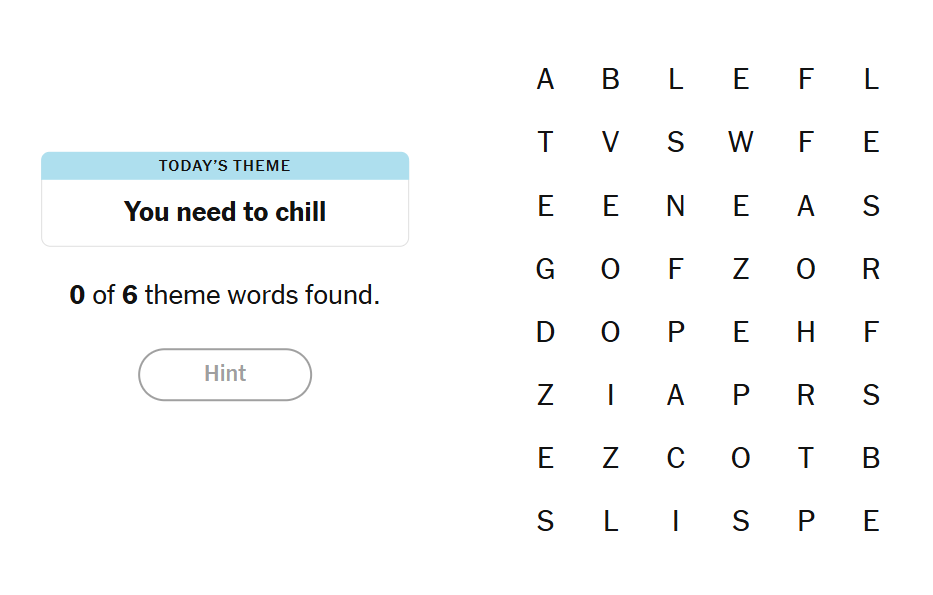
Task: Choose the letter C tile
Action: pyautogui.click(x=675, y=458)
